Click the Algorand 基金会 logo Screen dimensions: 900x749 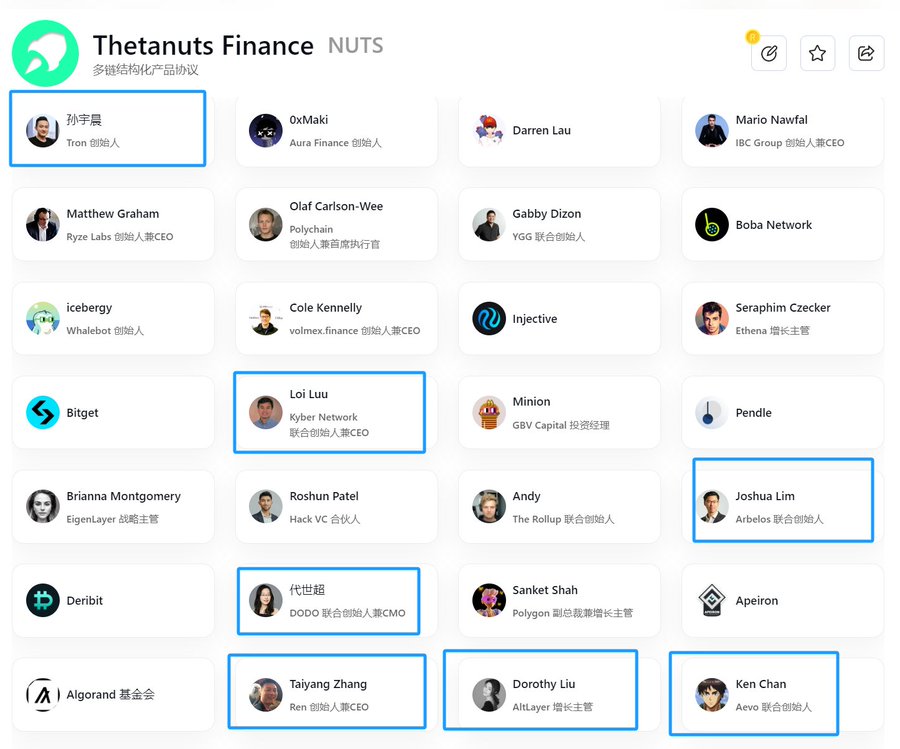[43, 694]
